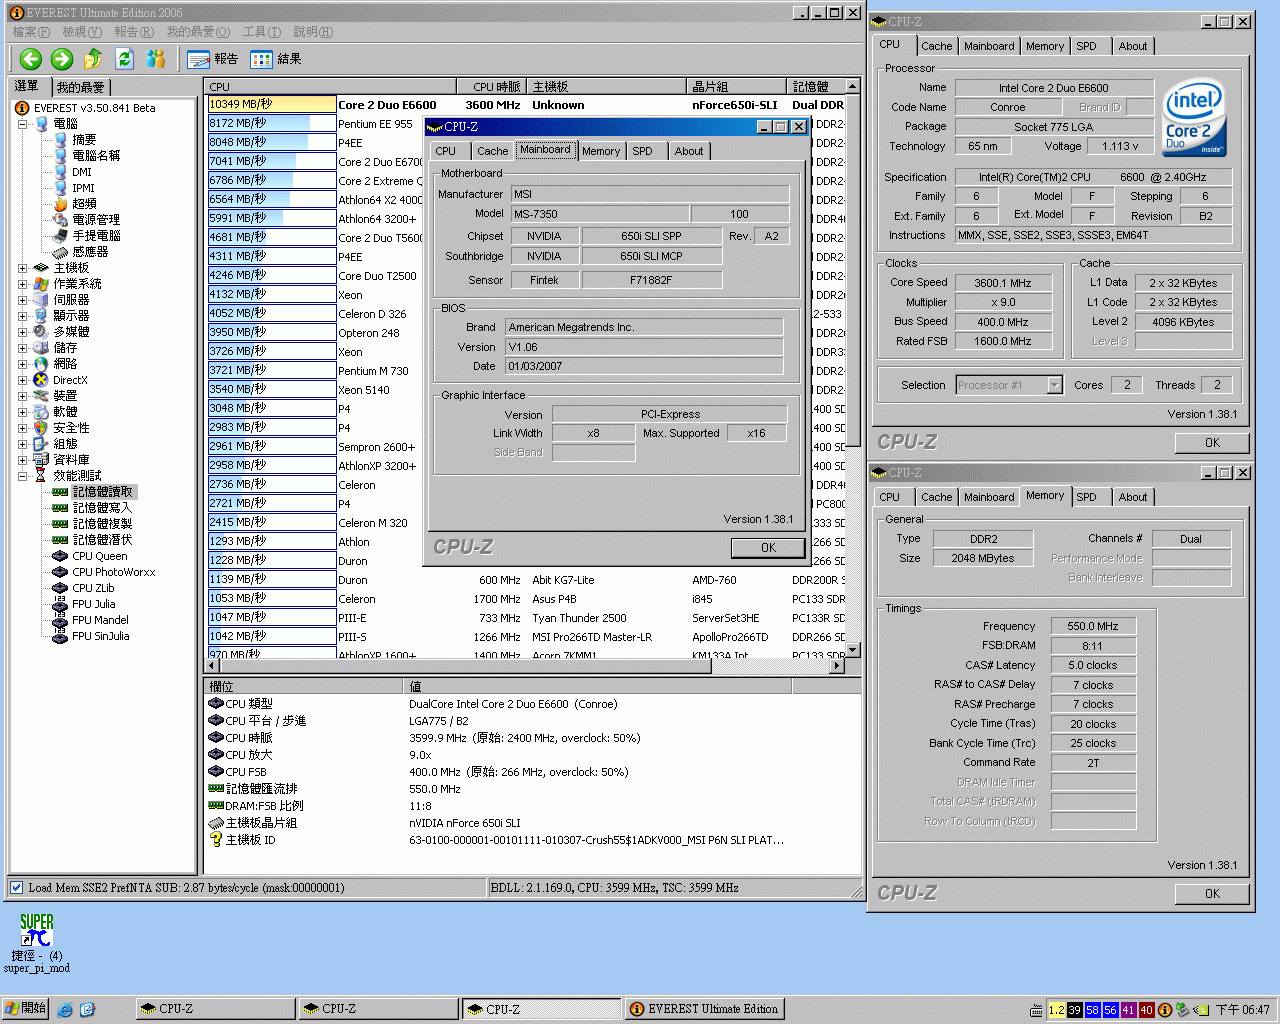
Task: Select the DirectX tree node icon
Action: [x=41, y=380]
